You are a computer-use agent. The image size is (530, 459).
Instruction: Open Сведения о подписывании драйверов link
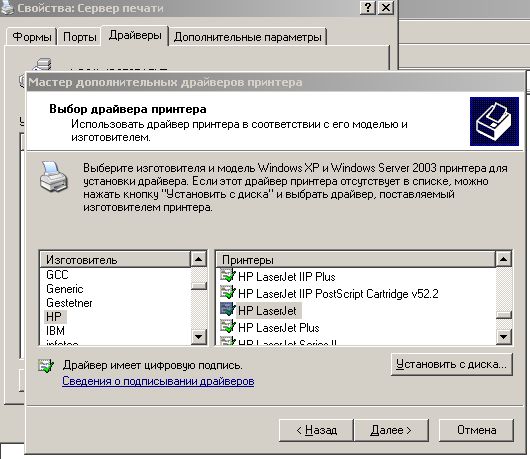pos(158,381)
